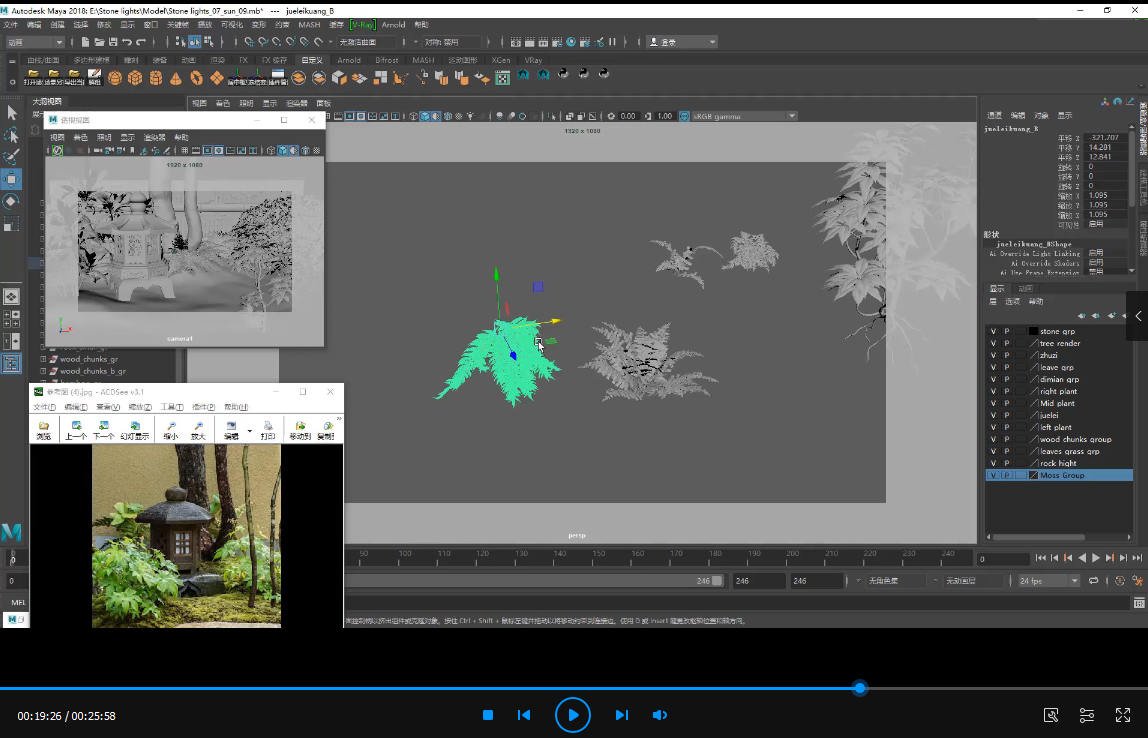Hide Moss Group with its V visibility toggle
Screen dimensions: 1148x738
click(994, 474)
